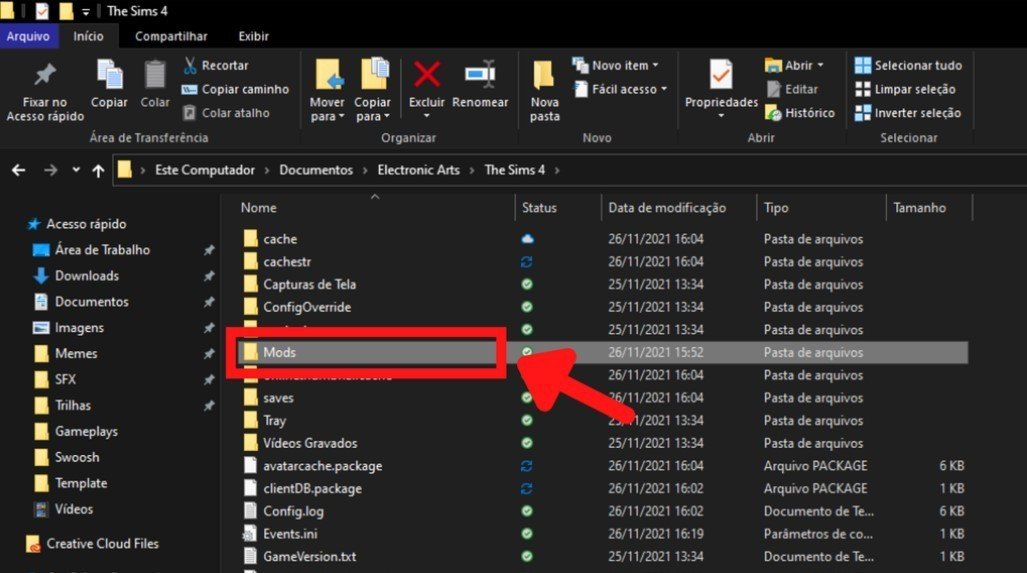Open the Mover para dropdown
Screen dimensions: 1027x573
point(327,109)
